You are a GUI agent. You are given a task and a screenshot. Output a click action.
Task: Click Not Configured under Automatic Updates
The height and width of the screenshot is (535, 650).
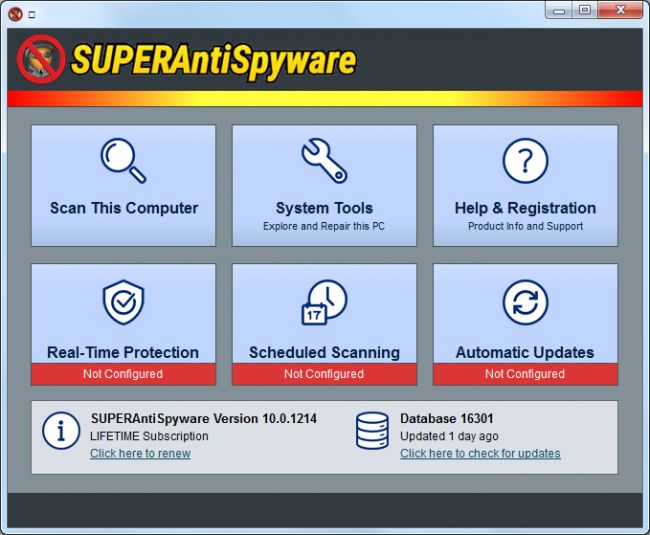(x=525, y=374)
